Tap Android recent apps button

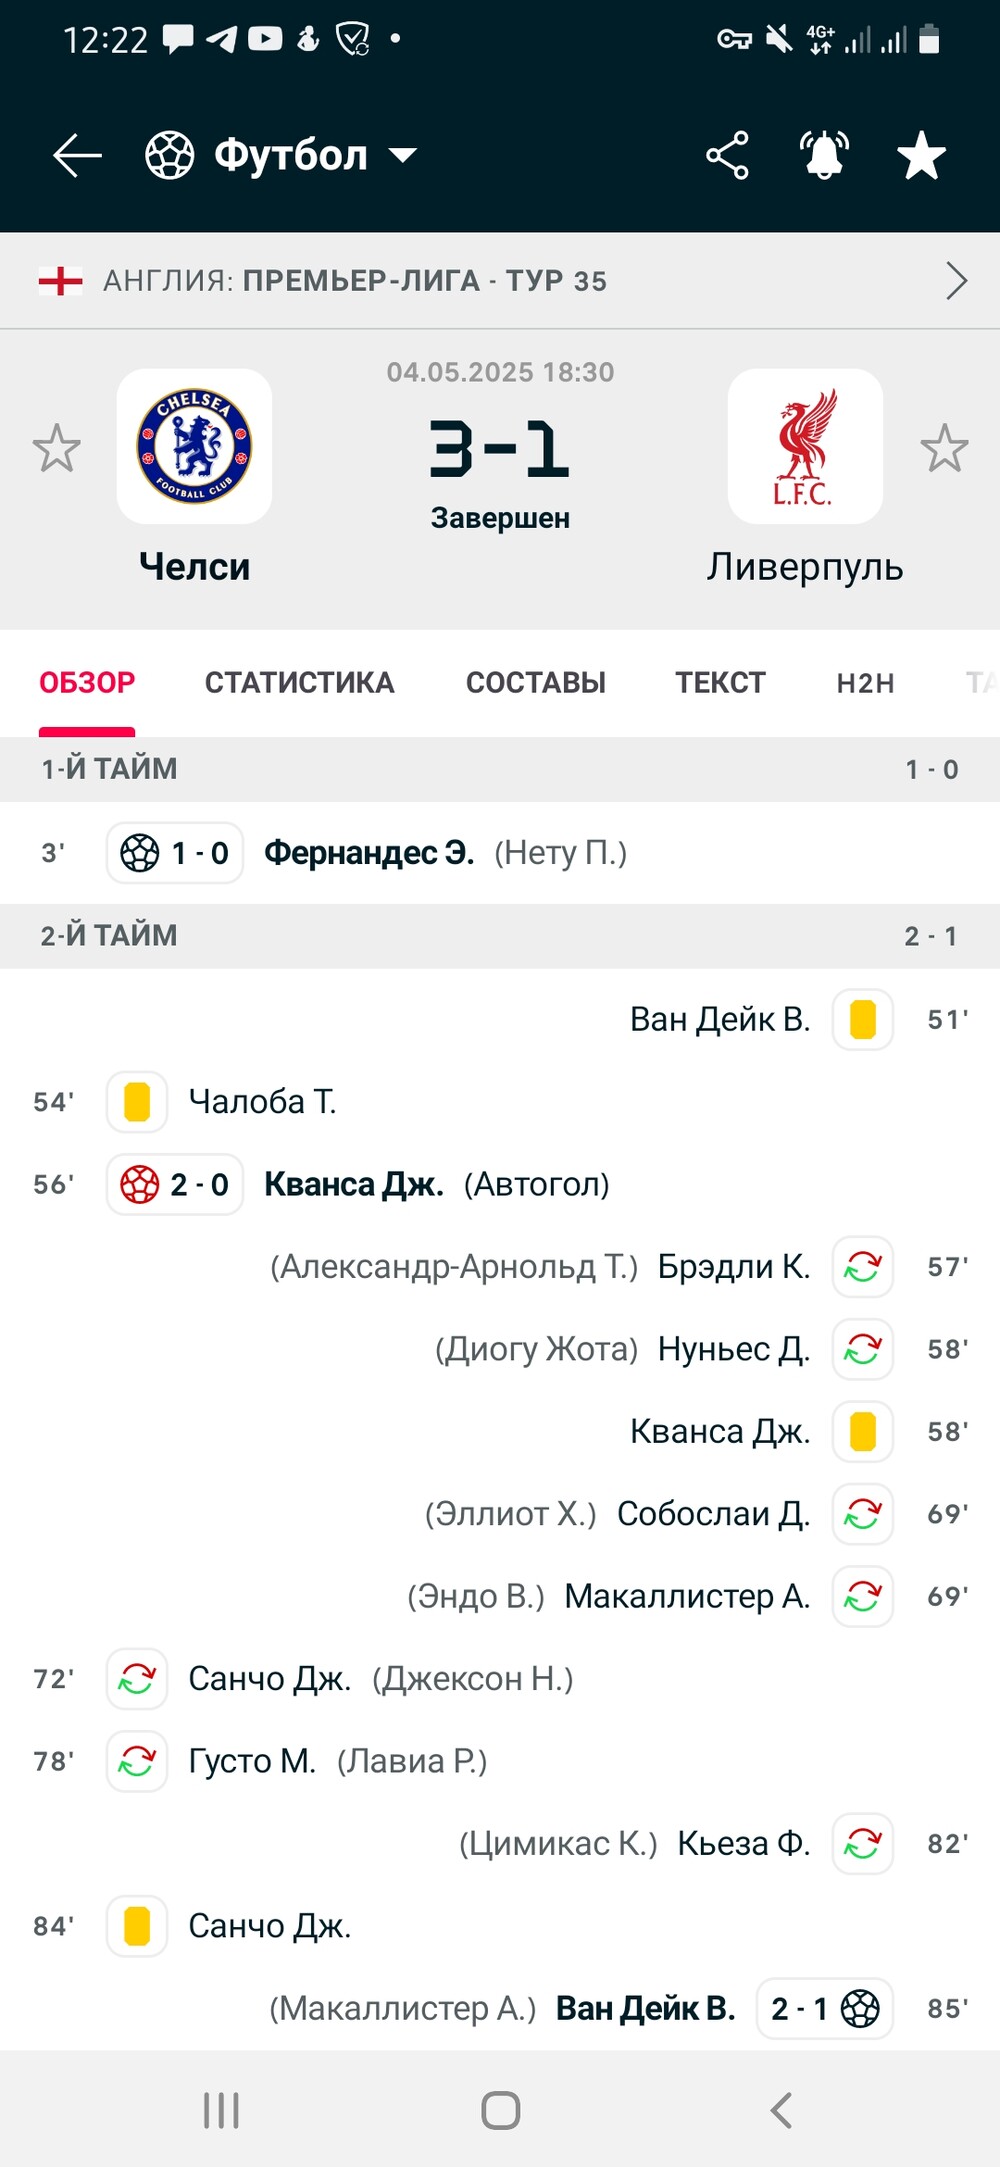pos(221,2111)
